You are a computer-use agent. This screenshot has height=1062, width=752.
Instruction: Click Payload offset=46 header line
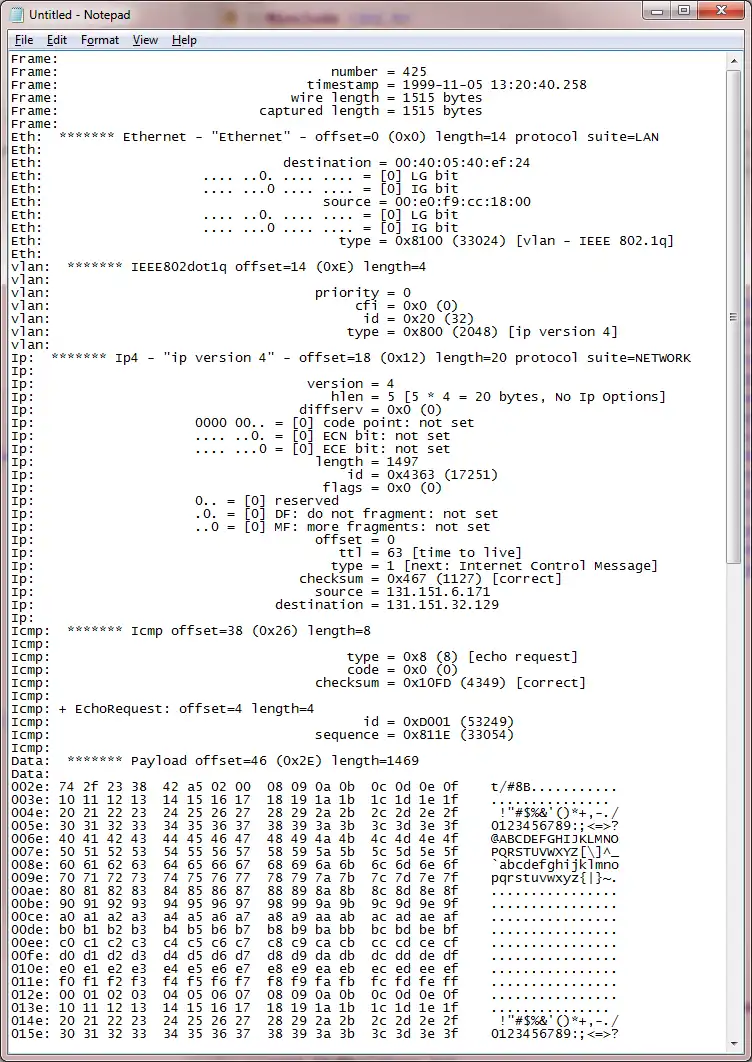point(243,761)
